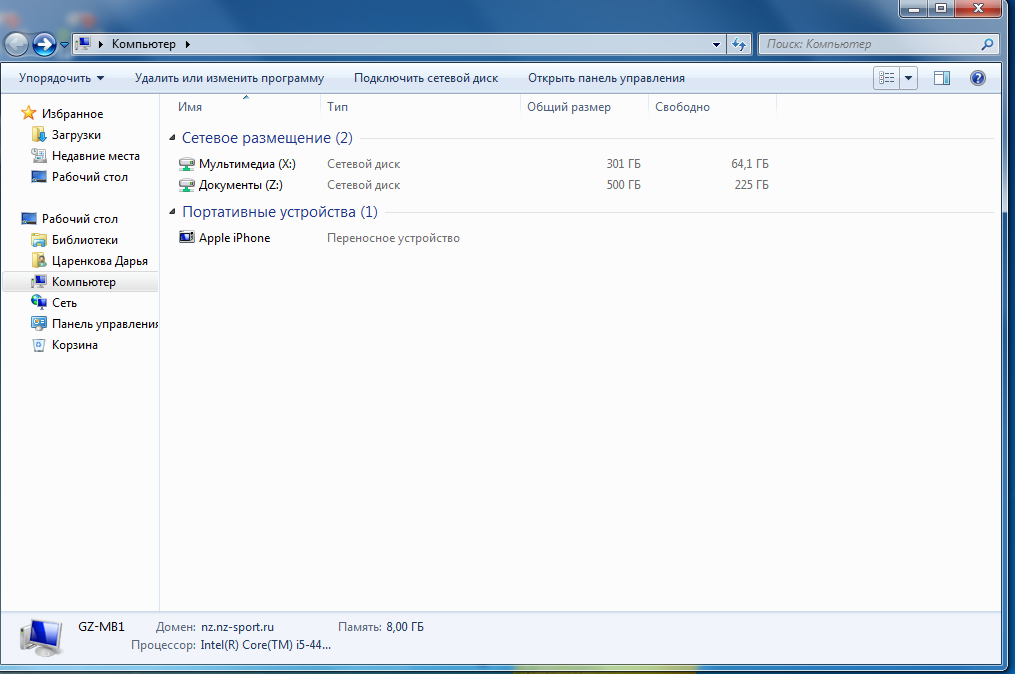
Task: Collapse the Портативные устройства group
Action: pyautogui.click(x=173, y=212)
